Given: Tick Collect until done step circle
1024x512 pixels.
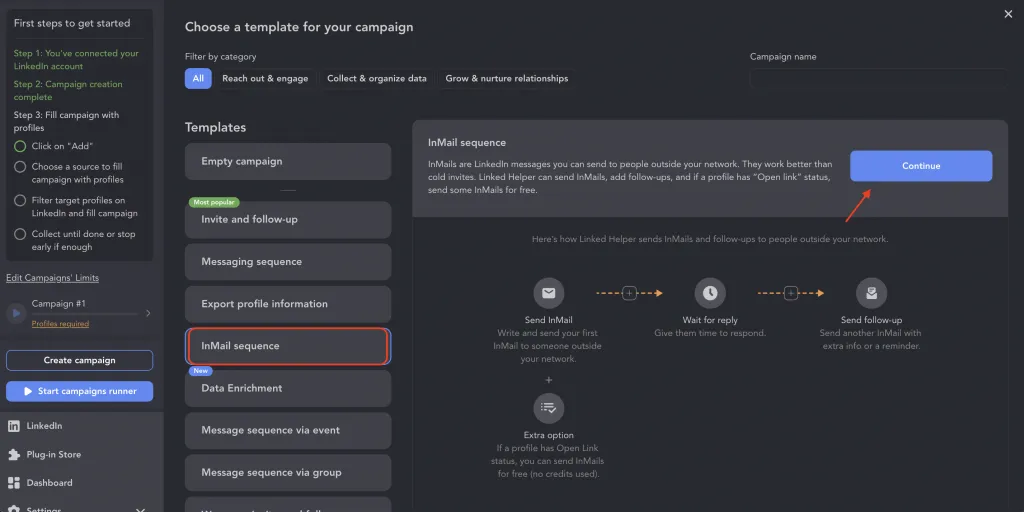Looking at the screenshot, I should pos(20,234).
